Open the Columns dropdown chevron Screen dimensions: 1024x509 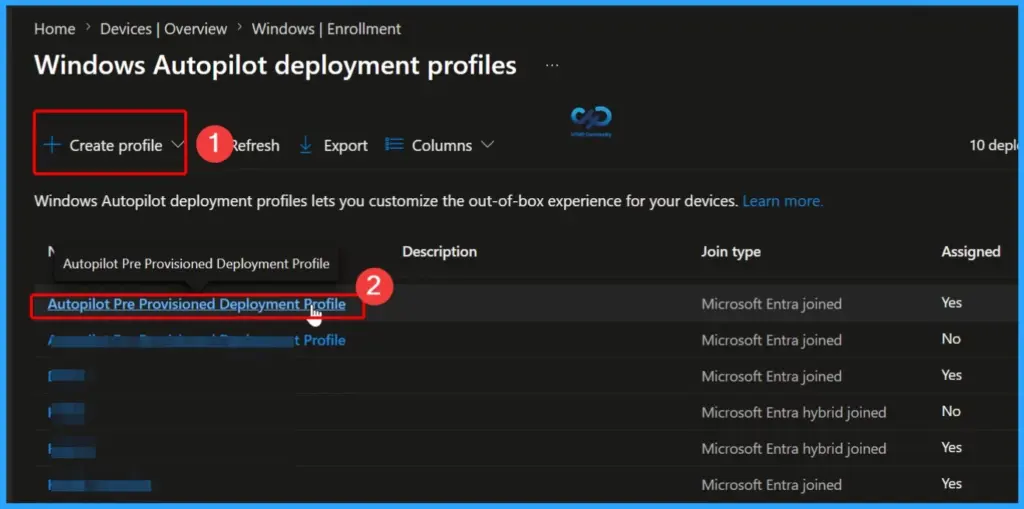pos(487,144)
